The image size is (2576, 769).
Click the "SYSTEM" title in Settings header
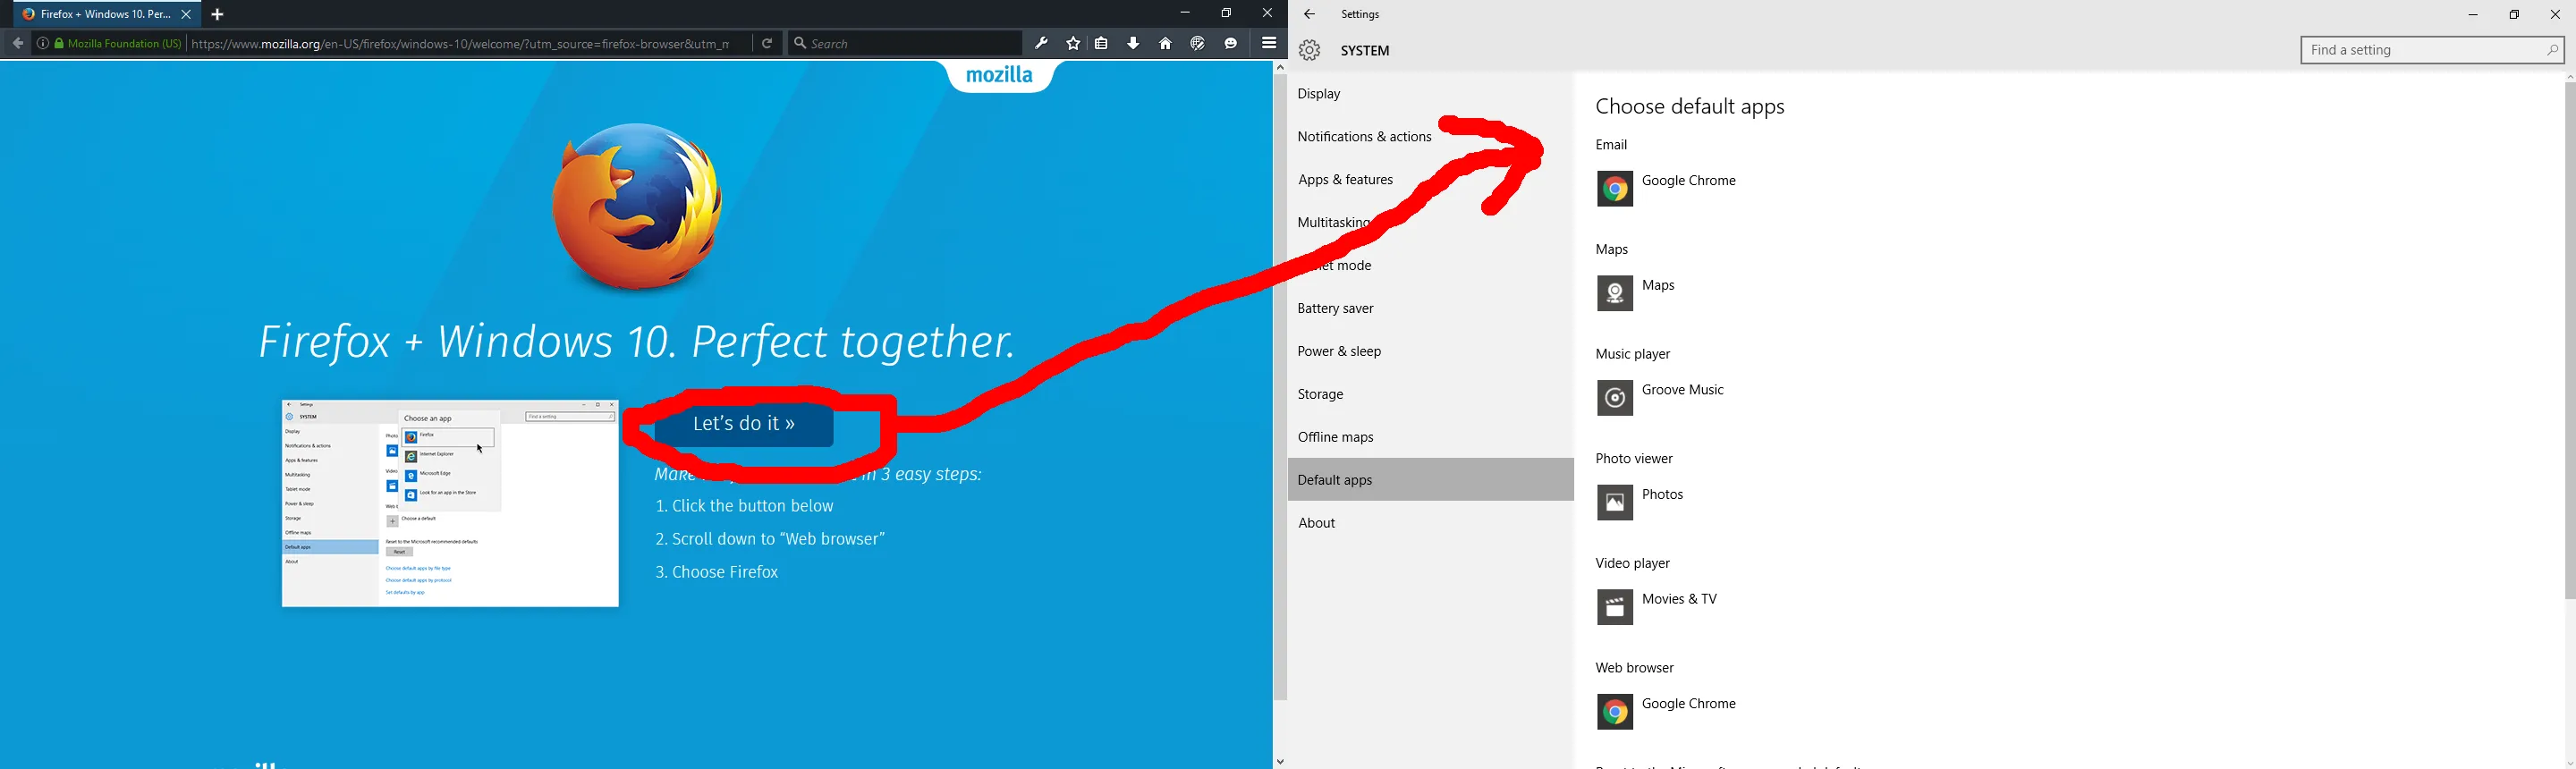pos(1365,51)
